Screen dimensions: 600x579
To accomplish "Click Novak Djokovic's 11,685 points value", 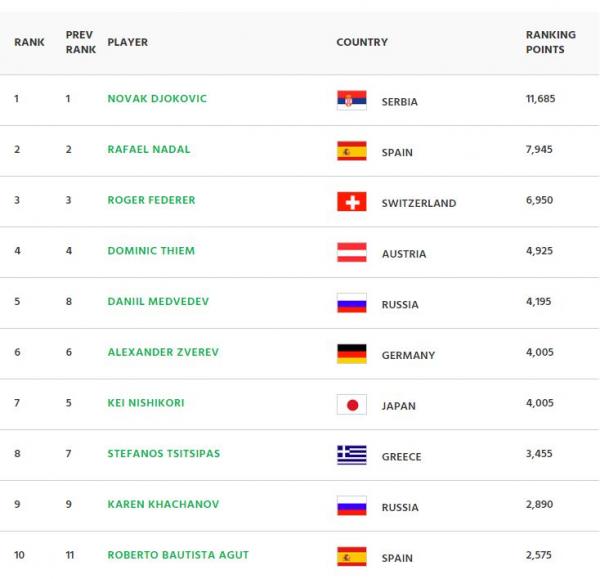I will (540, 99).
